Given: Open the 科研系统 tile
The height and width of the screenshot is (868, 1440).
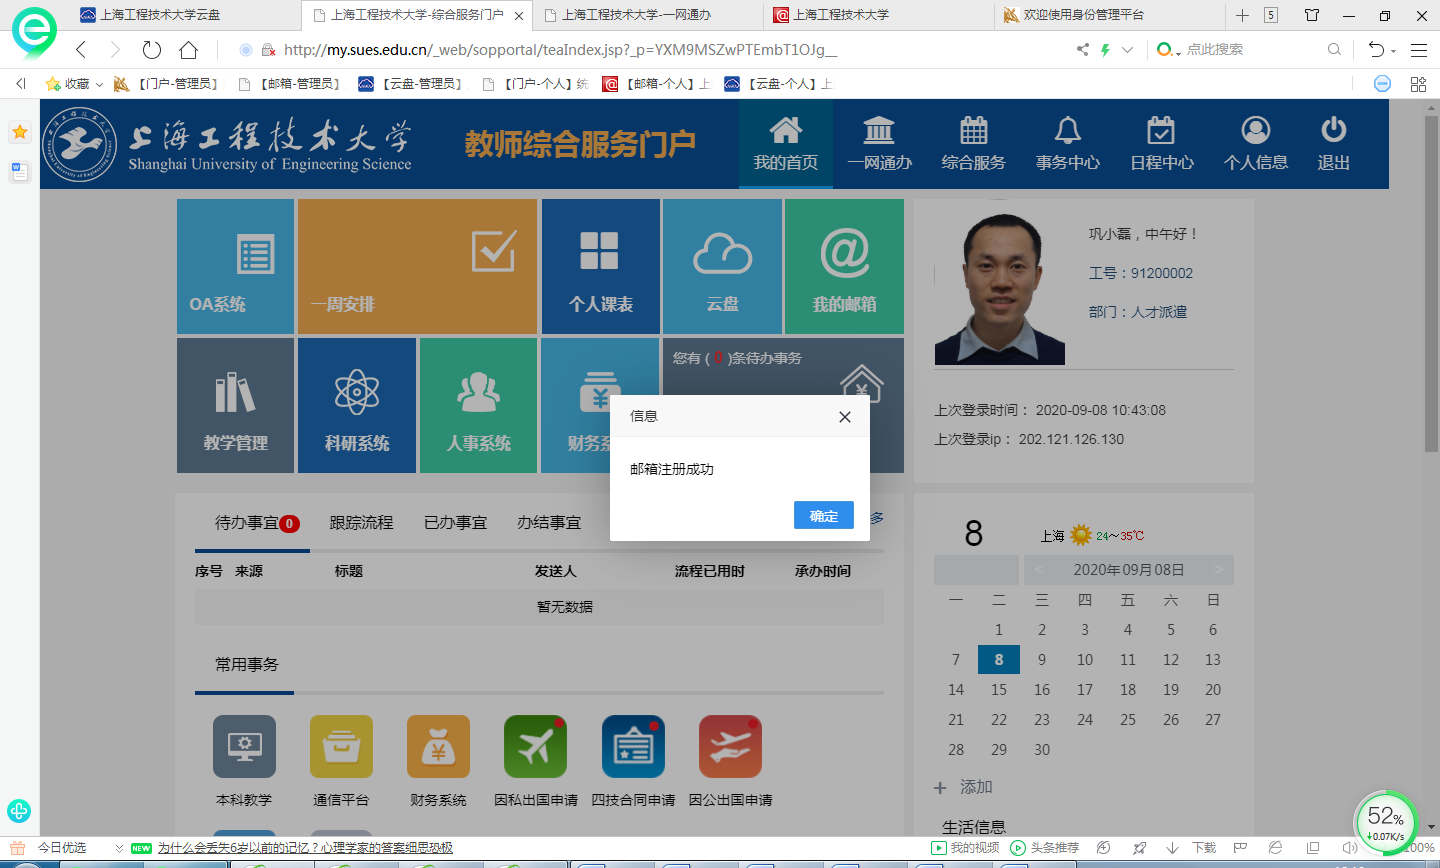Looking at the screenshot, I should (357, 405).
